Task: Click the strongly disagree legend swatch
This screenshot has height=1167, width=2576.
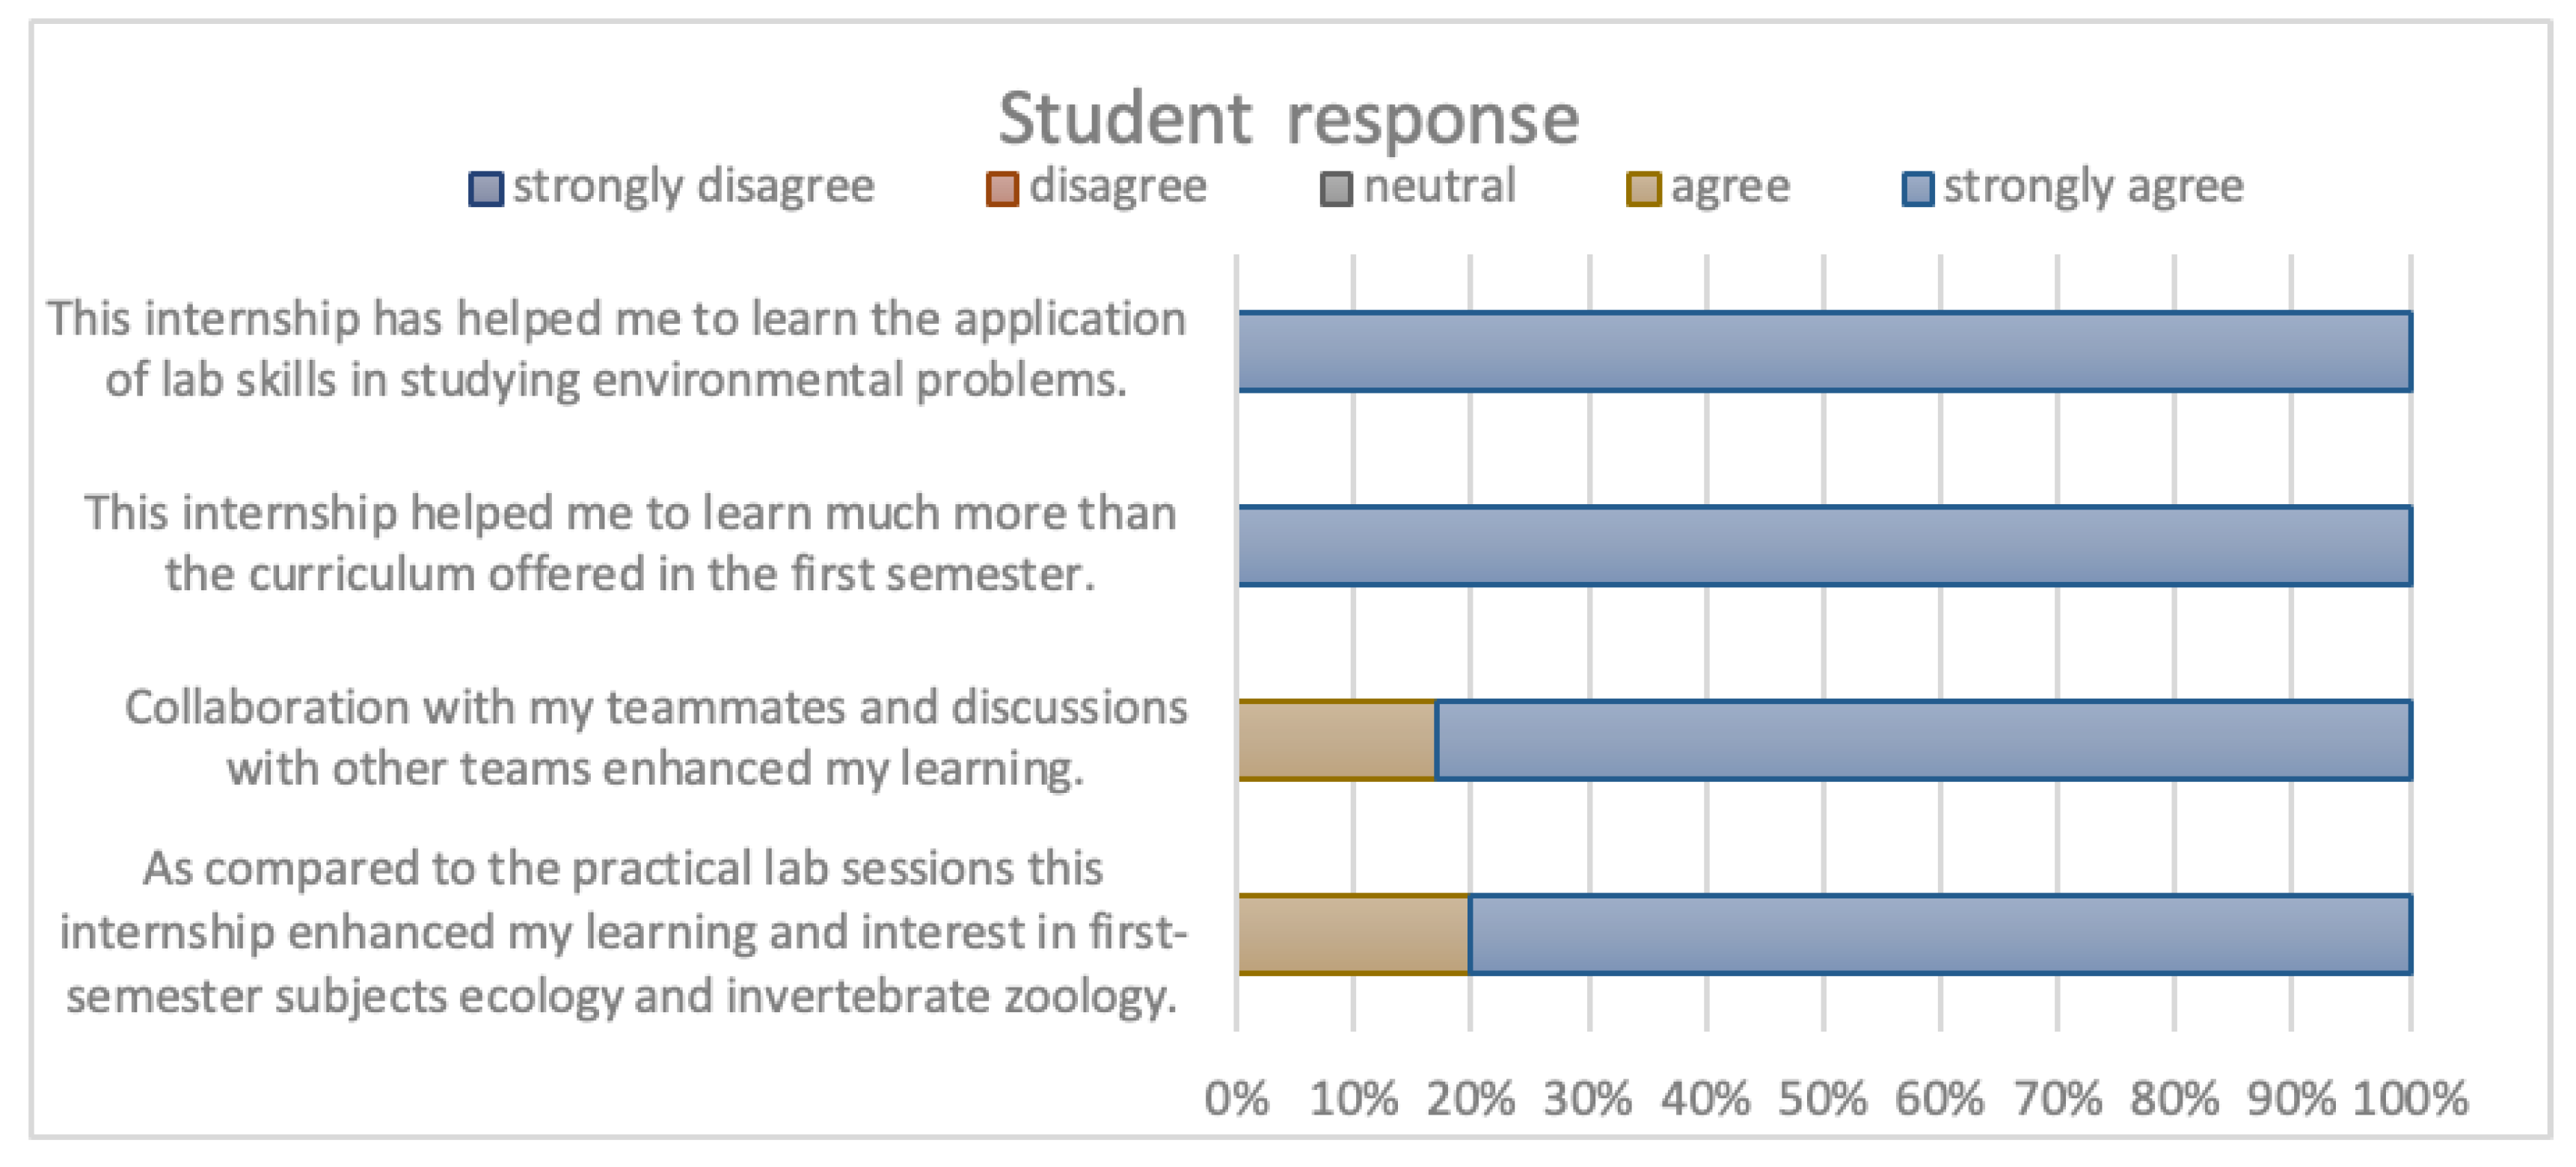Action: coord(486,189)
